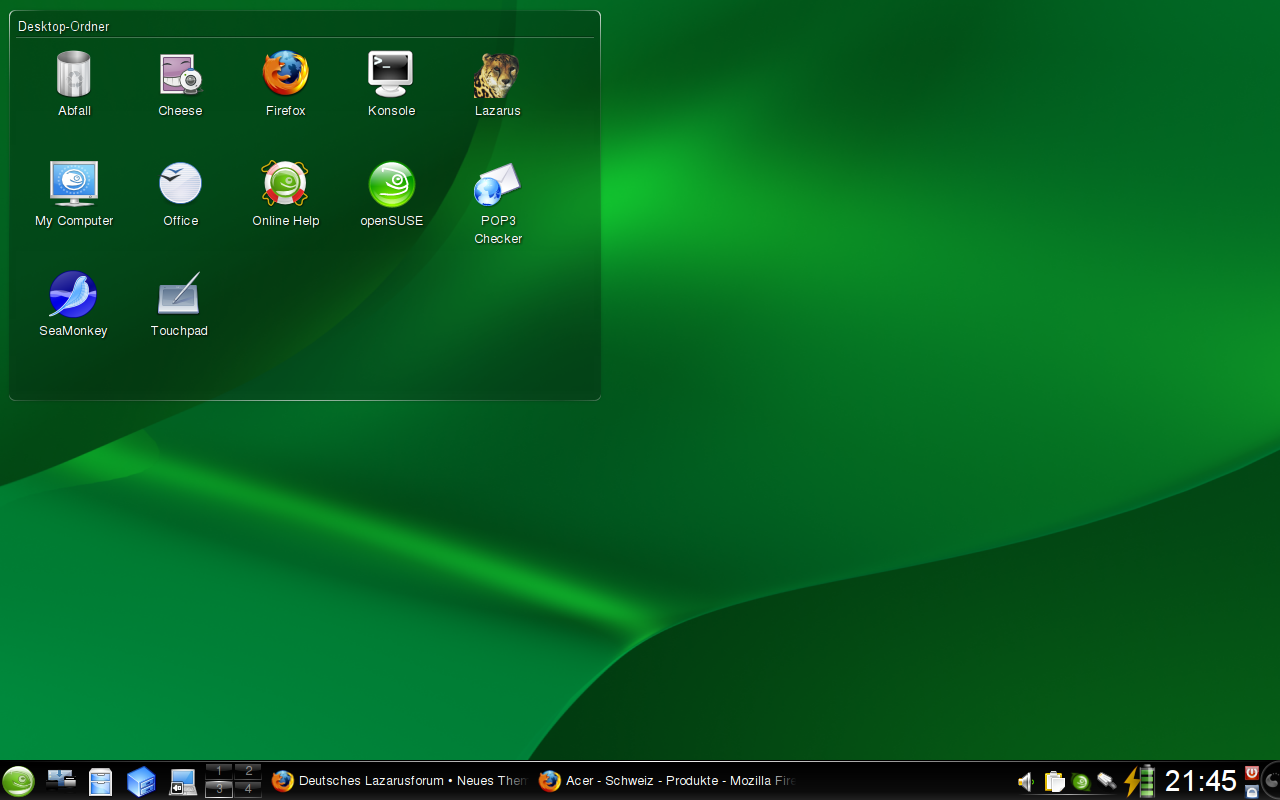1280x800 pixels.
Task: Switch to the Deutsches Lazarusforum Firefox window
Action: [398, 781]
